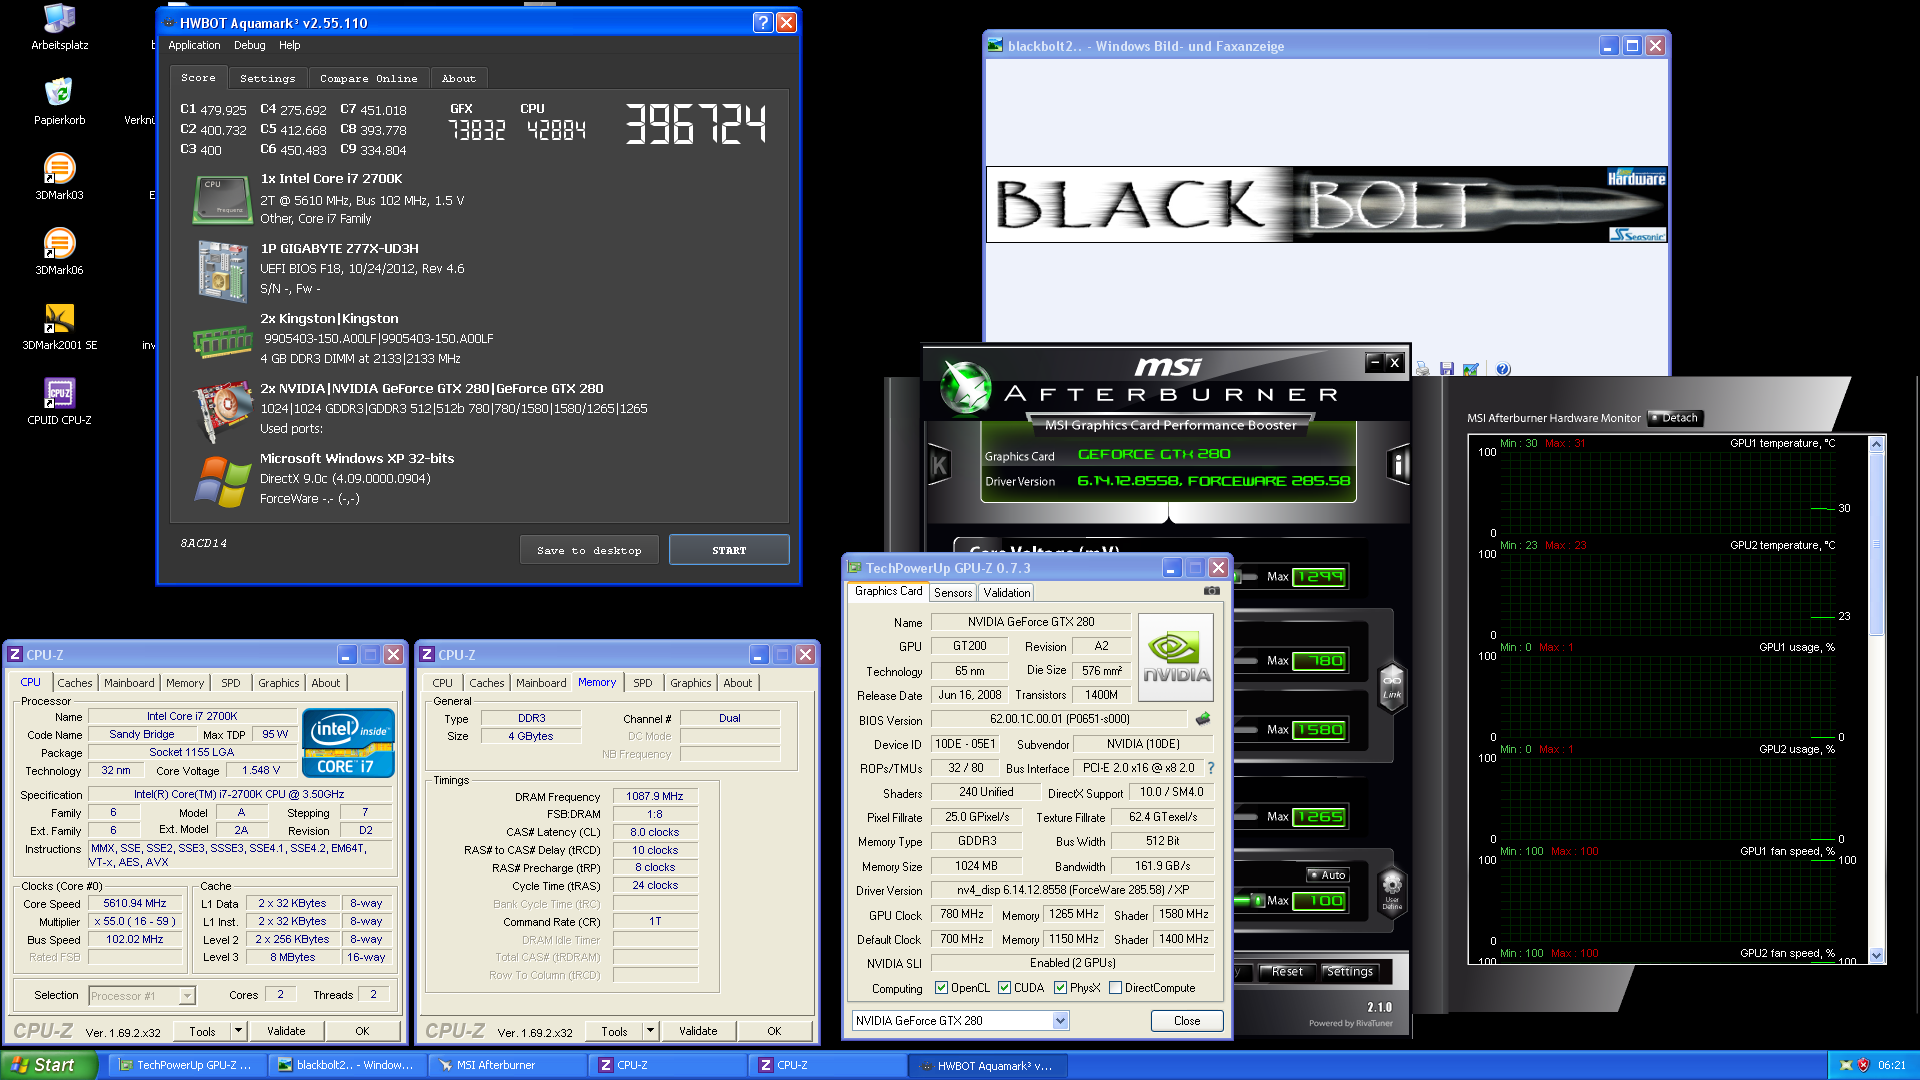Click the Bus Interface question mark in GPU-Z

[1210, 768]
